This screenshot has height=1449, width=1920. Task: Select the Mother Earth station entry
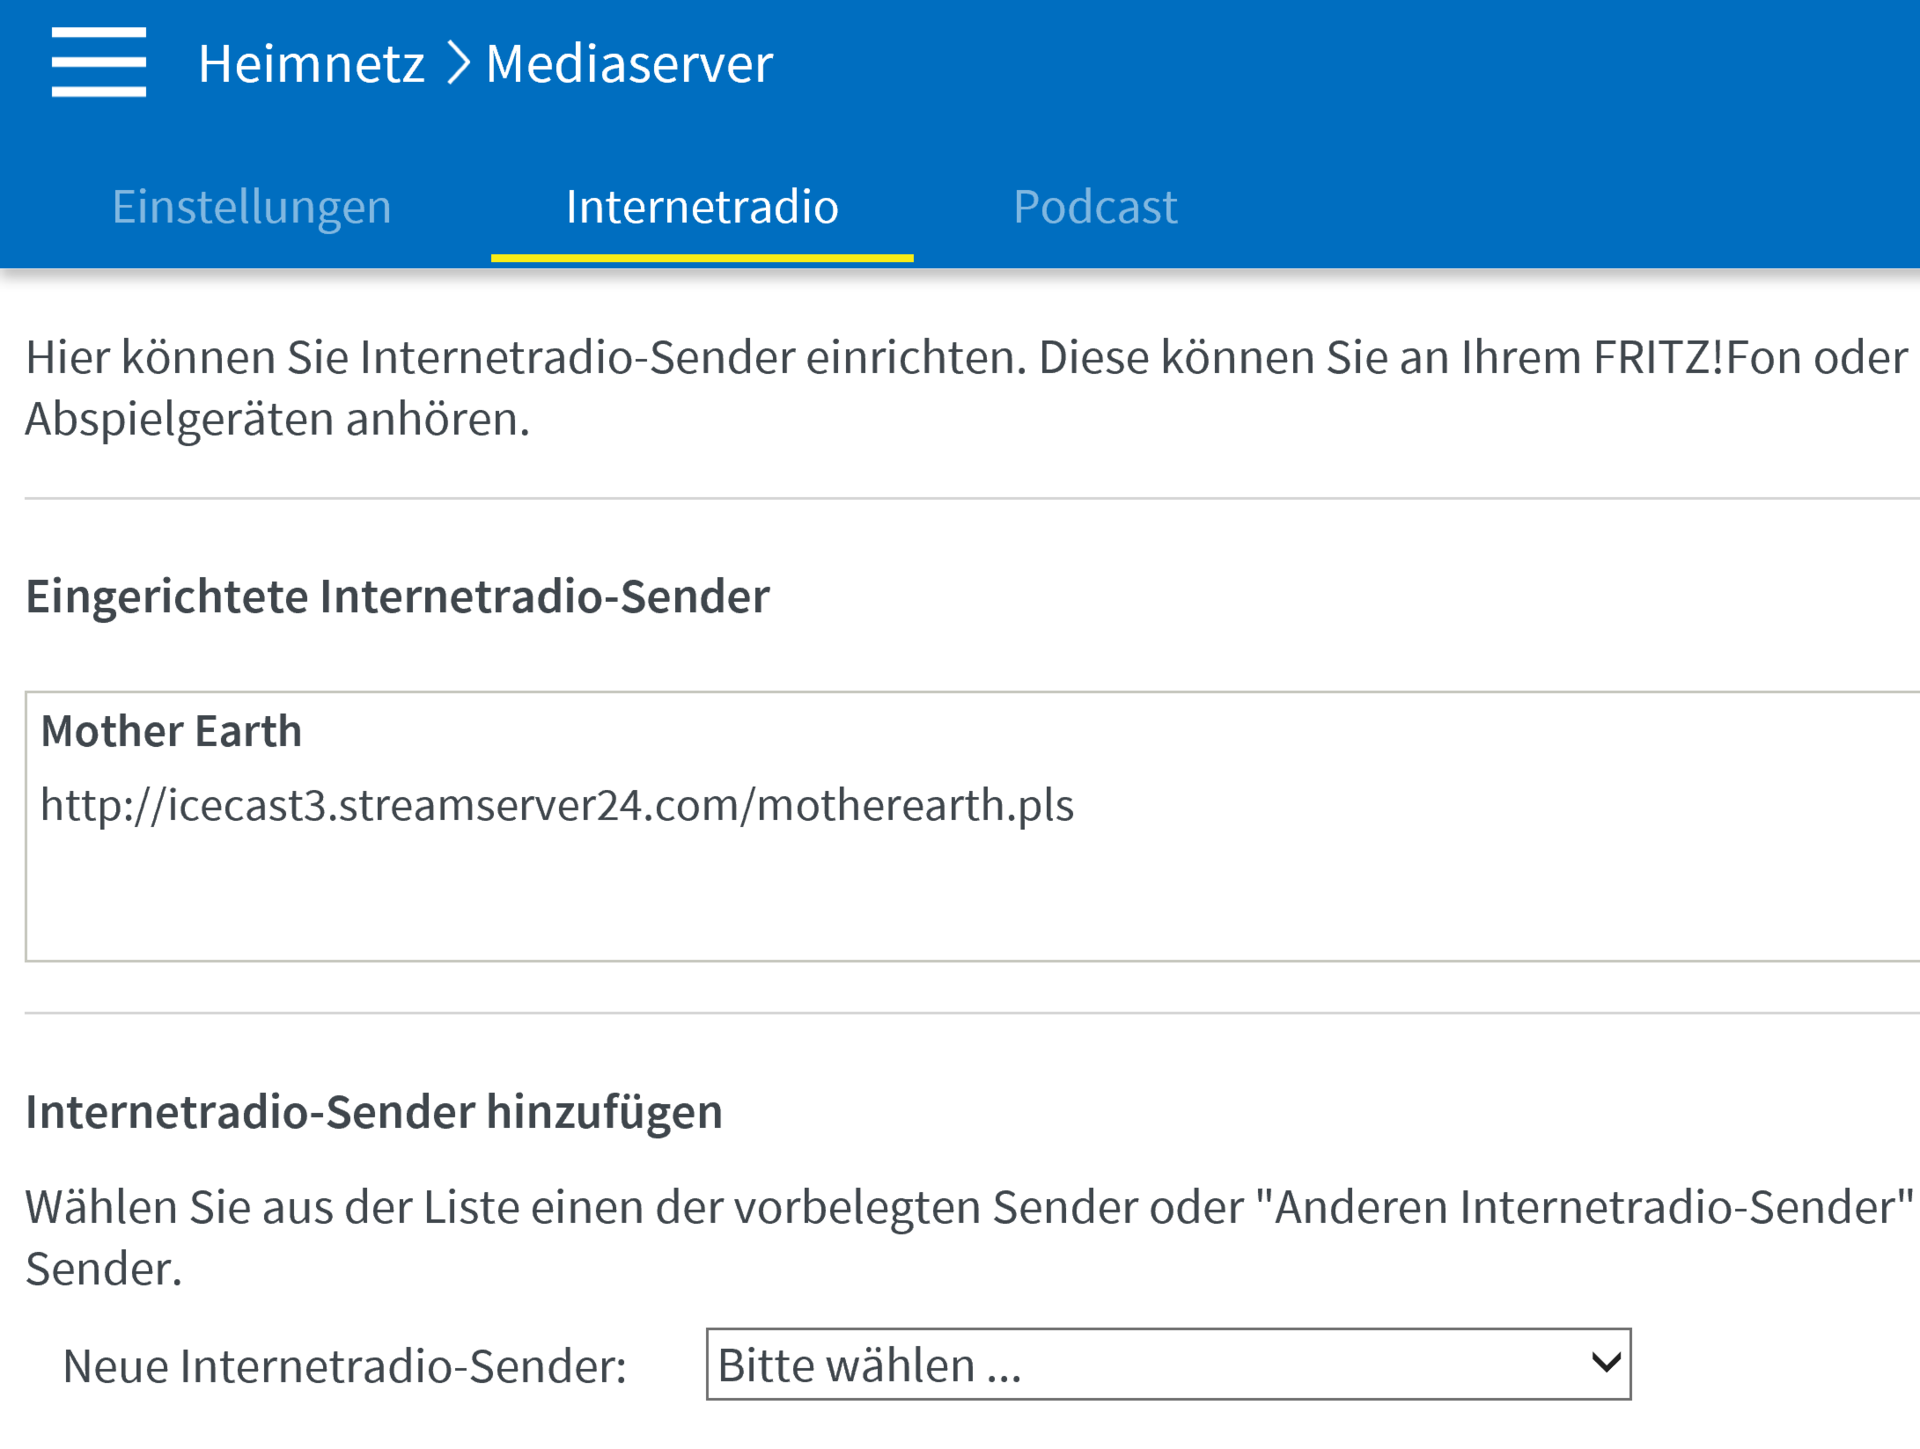tap(171, 731)
